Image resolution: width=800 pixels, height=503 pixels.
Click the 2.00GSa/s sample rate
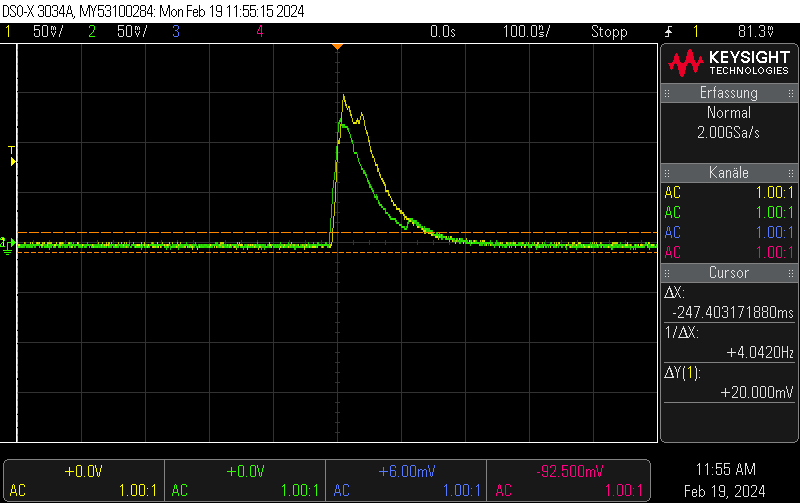[x=729, y=133]
